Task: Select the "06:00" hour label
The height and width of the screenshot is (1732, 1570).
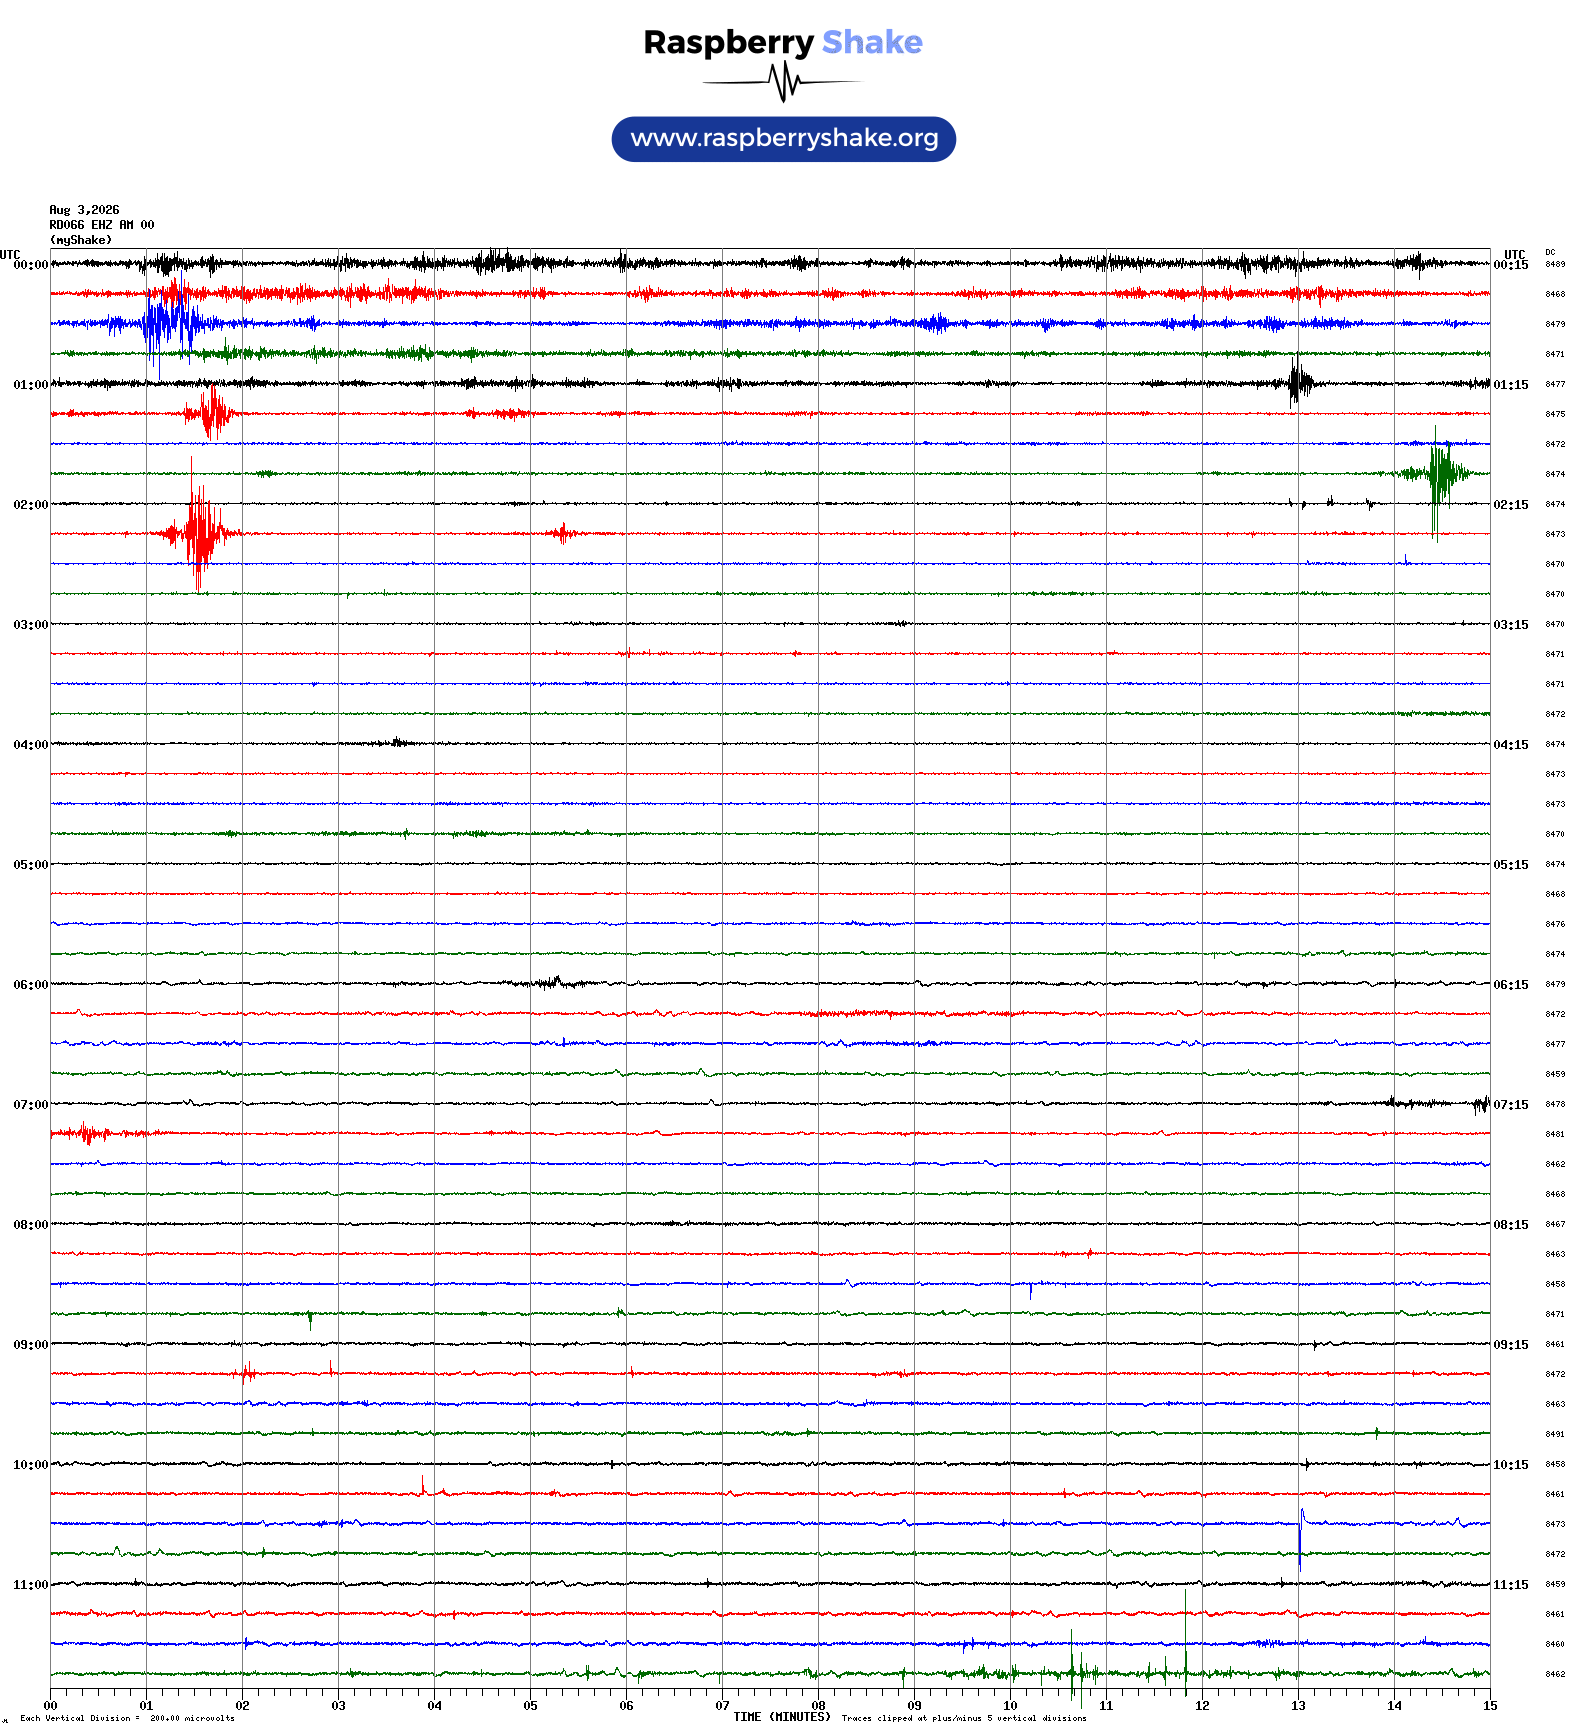Action: [x=31, y=985]
